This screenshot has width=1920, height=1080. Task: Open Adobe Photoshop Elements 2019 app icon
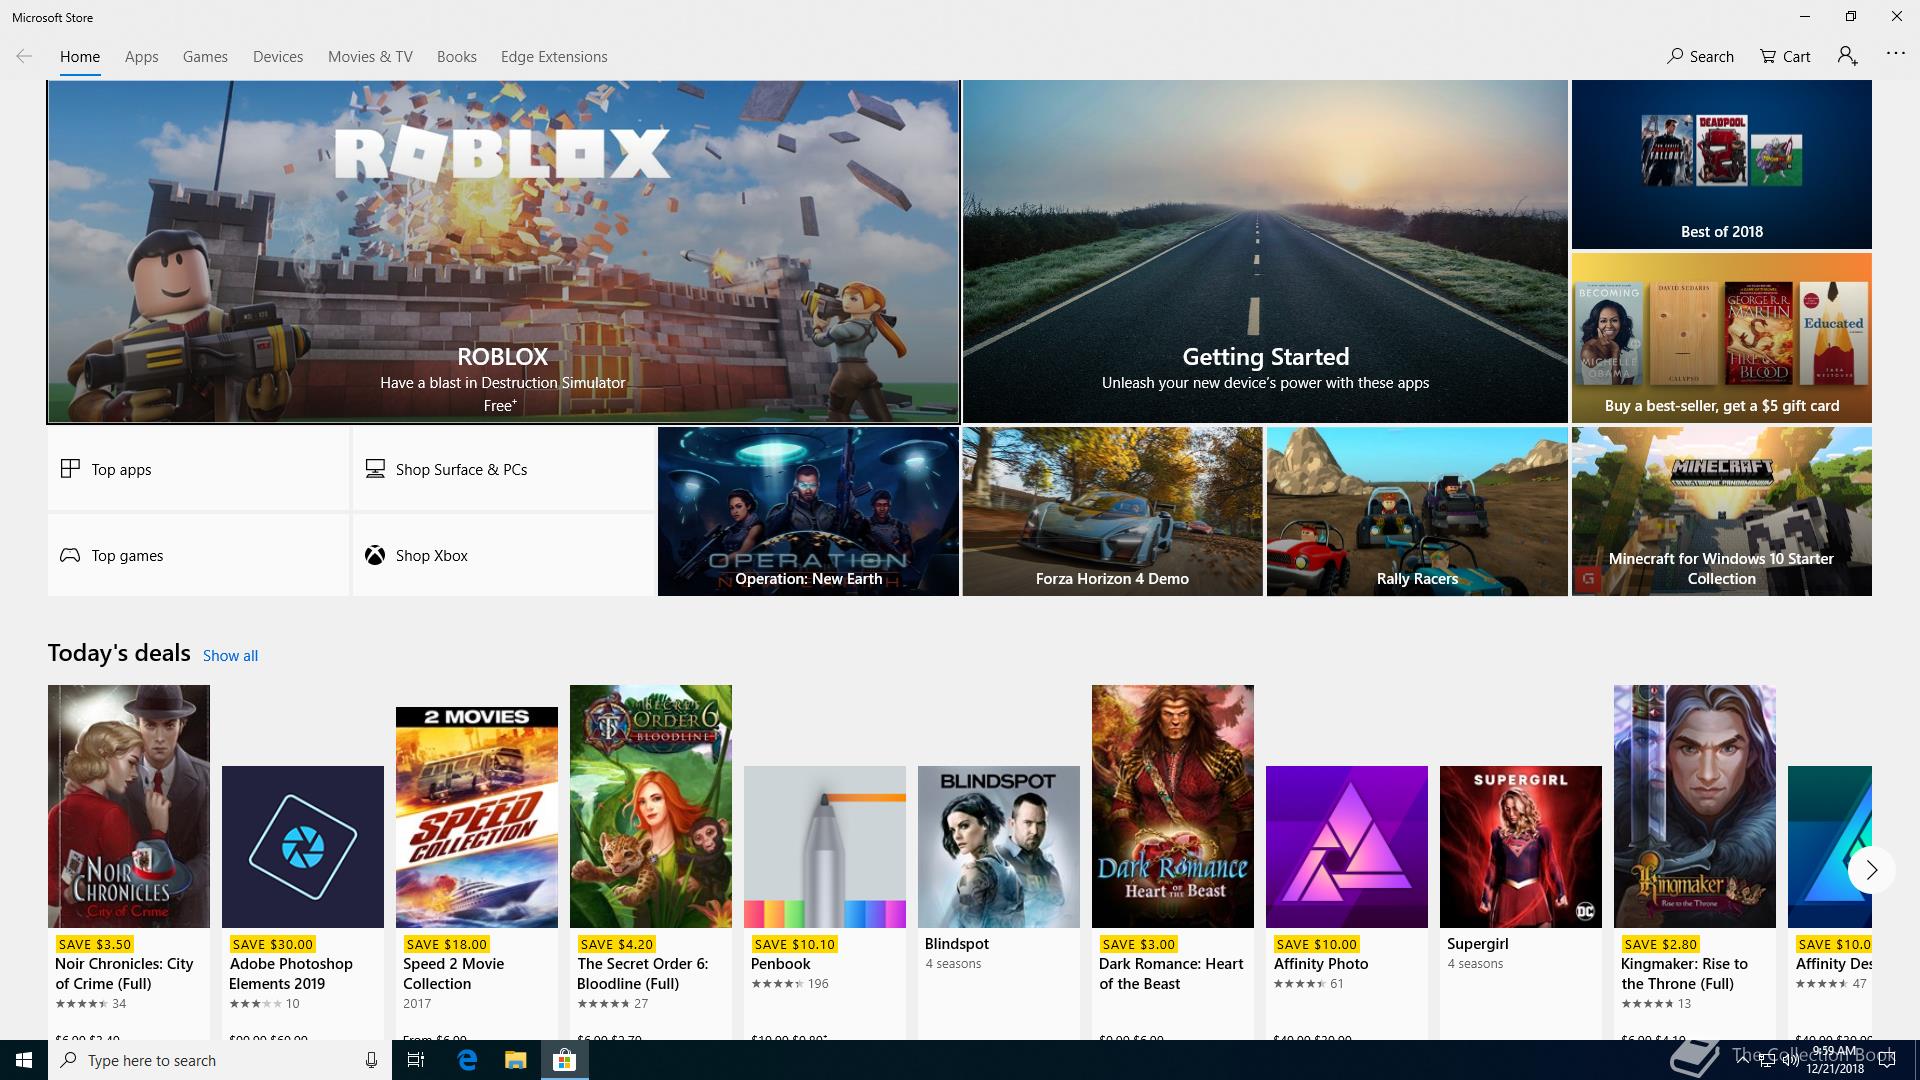(303, 847)
